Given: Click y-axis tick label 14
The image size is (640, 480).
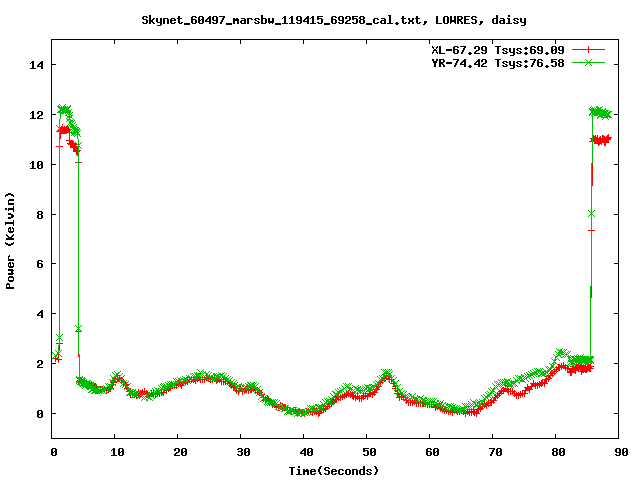Looking at the screenshot, I should click(x=36, y=65).
